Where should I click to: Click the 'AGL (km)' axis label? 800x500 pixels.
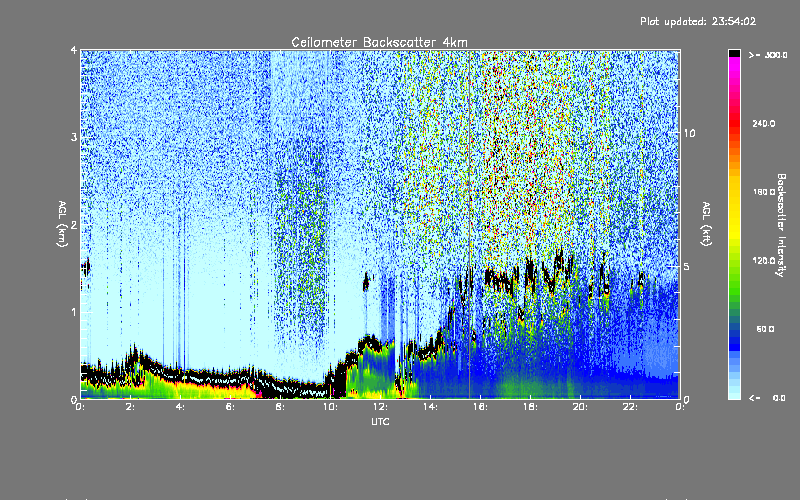click(62, 224)
